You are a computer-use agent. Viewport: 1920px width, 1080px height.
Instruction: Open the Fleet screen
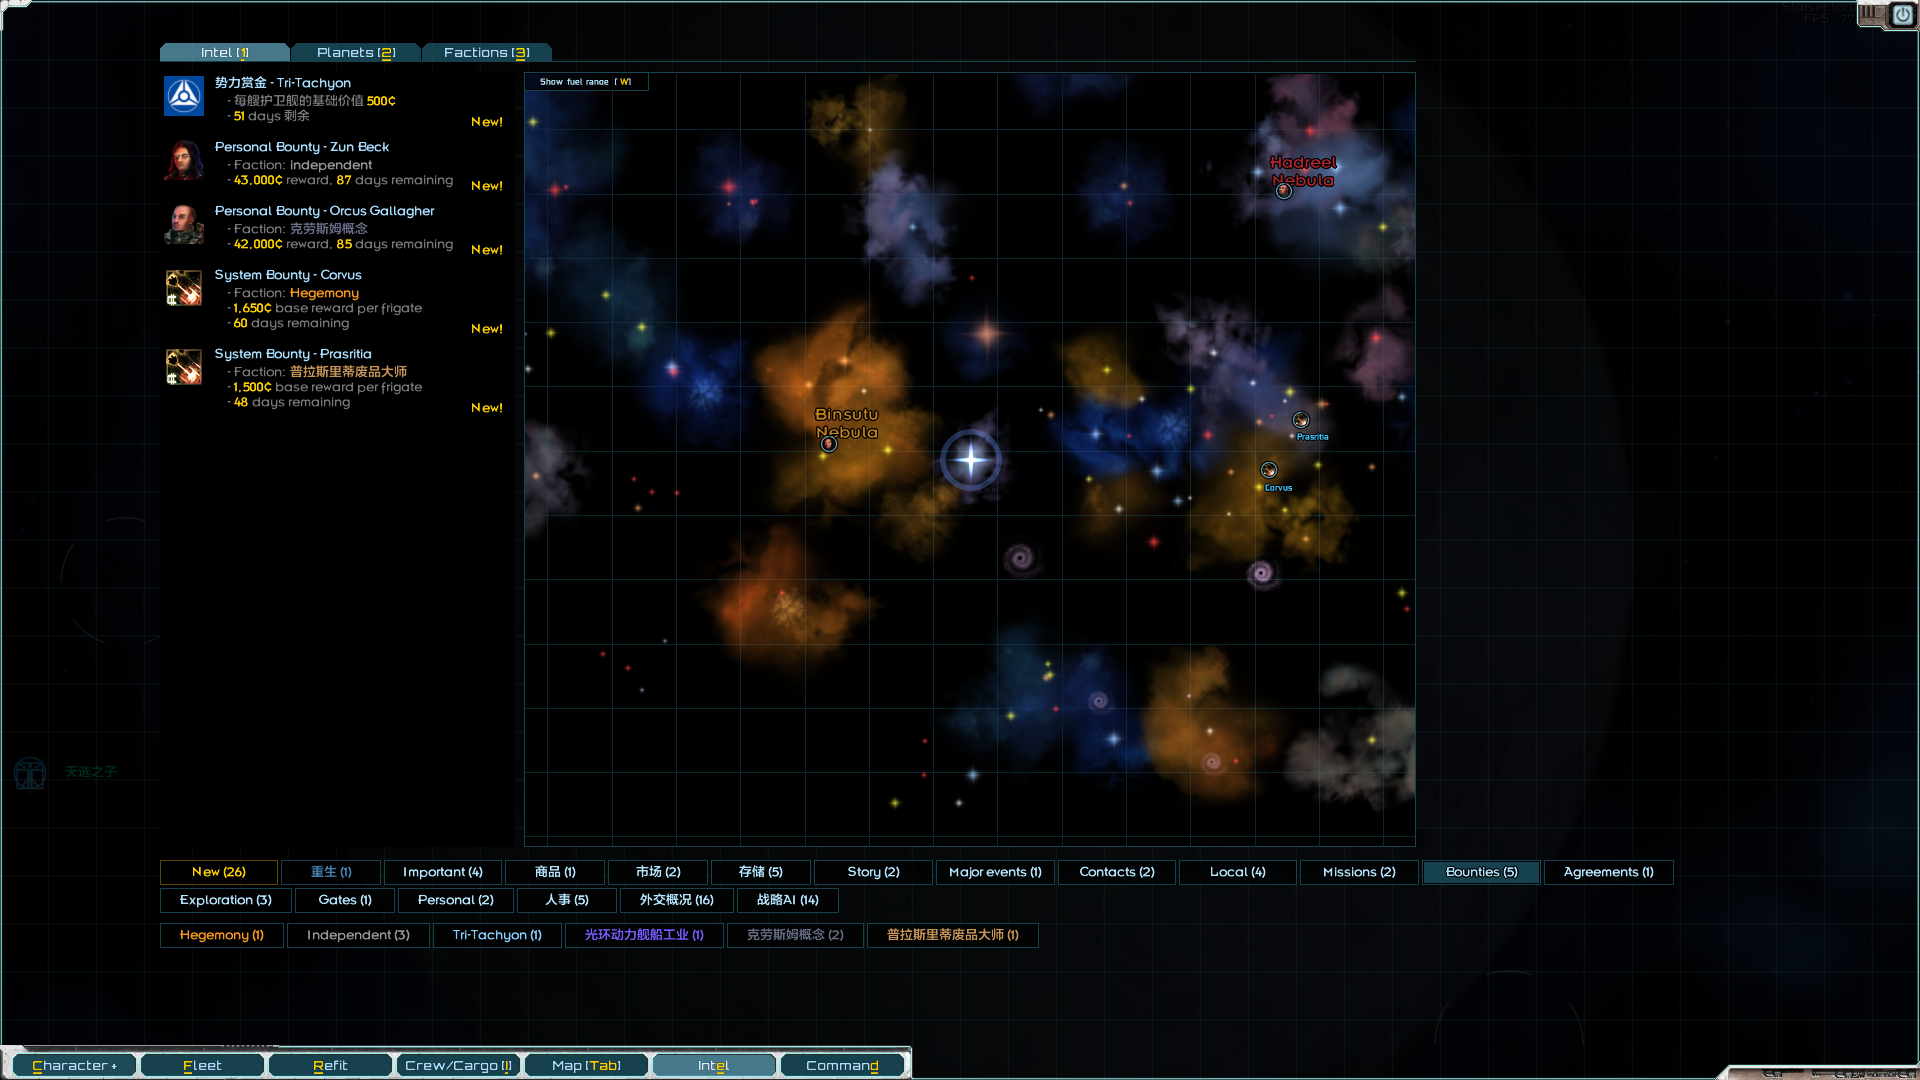[202, 1065]
